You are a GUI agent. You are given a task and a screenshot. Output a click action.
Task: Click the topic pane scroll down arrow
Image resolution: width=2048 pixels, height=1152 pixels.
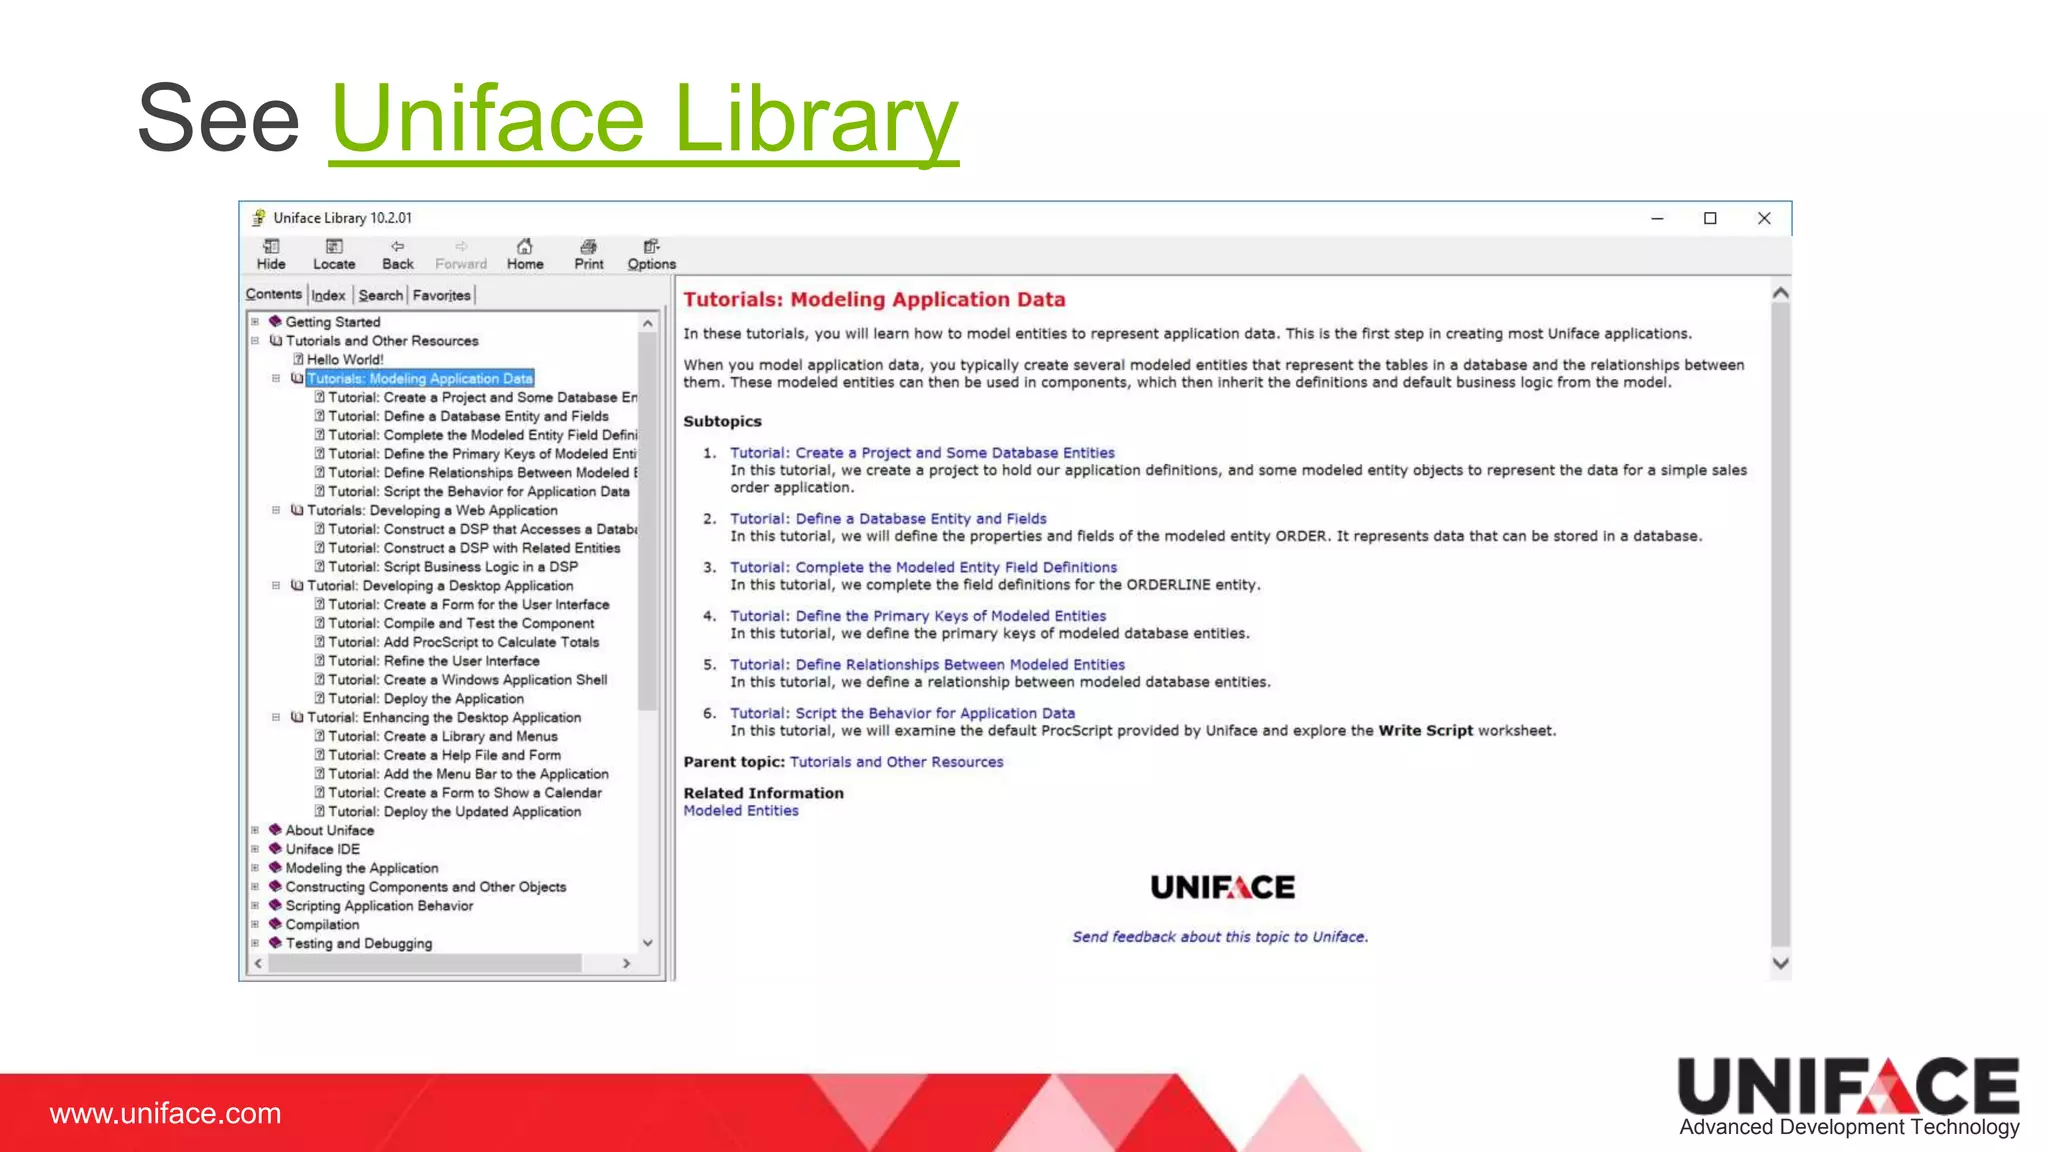pyautogui.click(x=1780, y=963)
